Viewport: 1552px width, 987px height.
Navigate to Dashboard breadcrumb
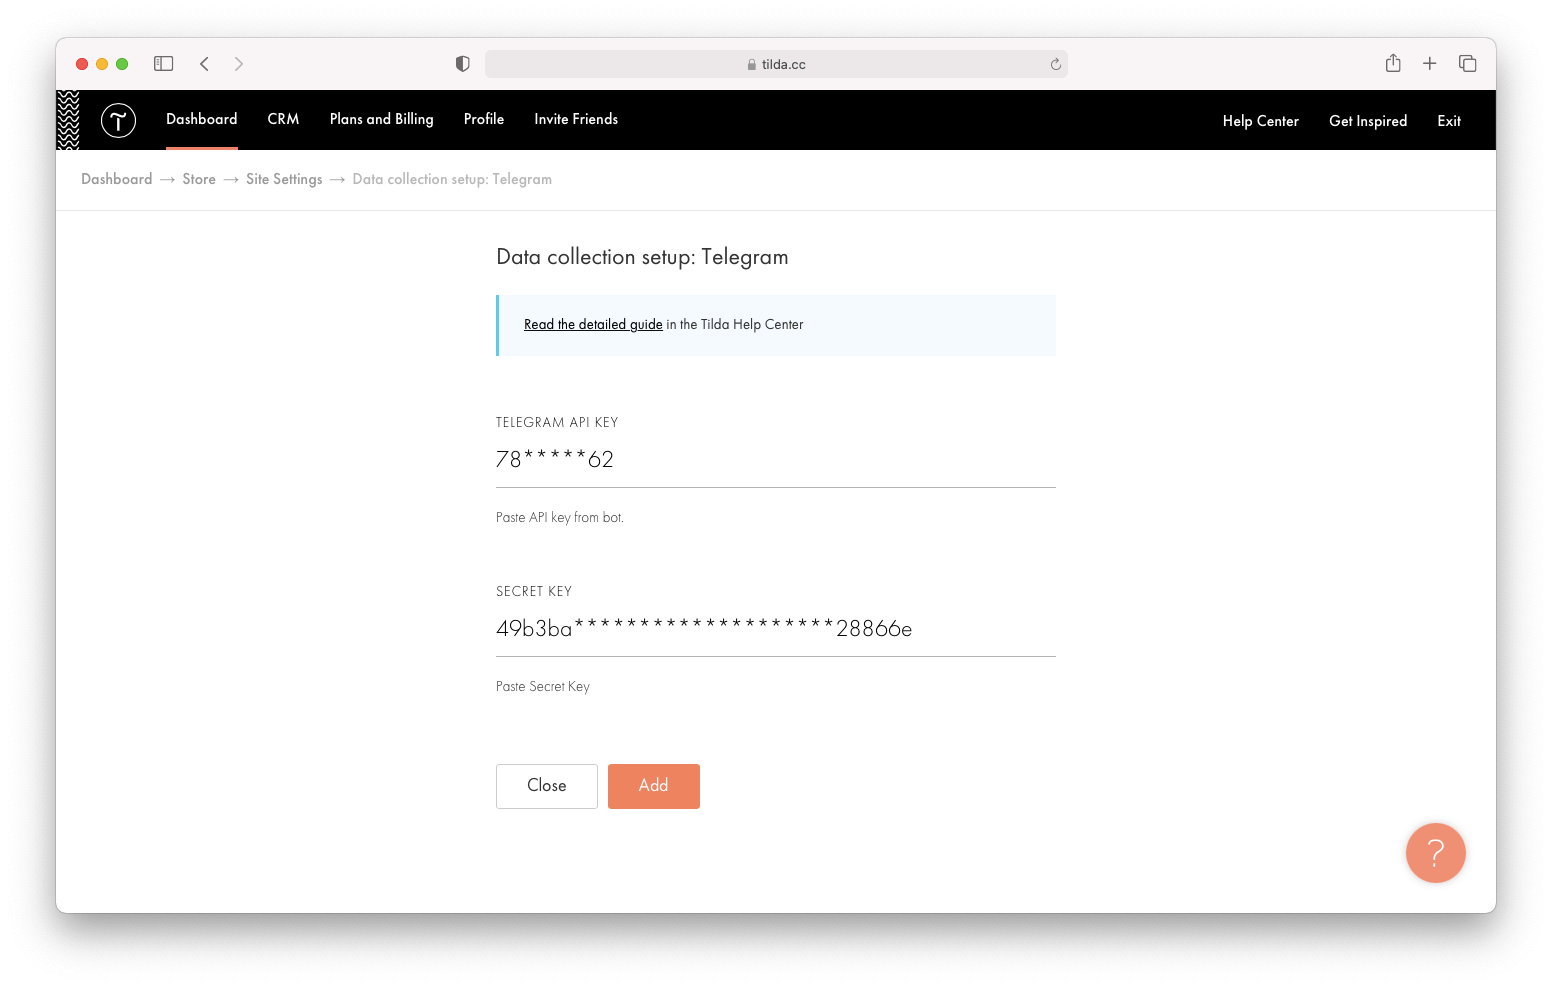117,179
